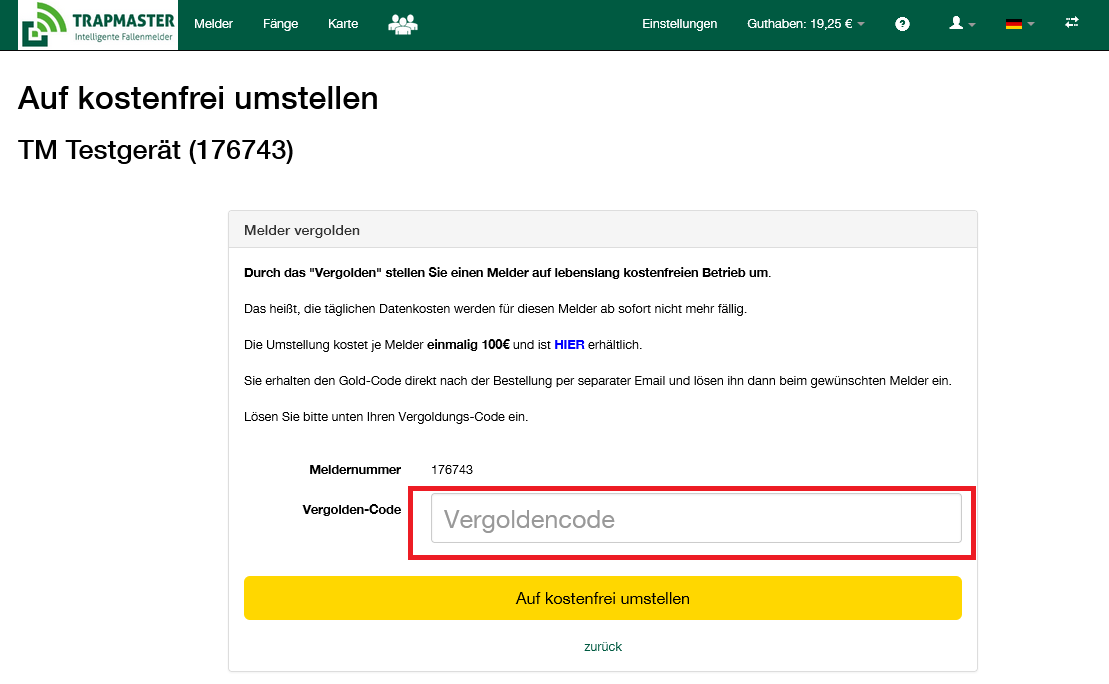Click the zurück link
The width and height of the screenshot is (1109, 684).
pos(603,647)
